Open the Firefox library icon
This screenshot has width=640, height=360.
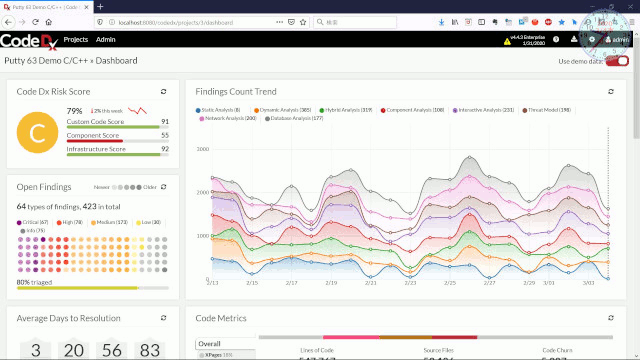[x=455, y=22]
